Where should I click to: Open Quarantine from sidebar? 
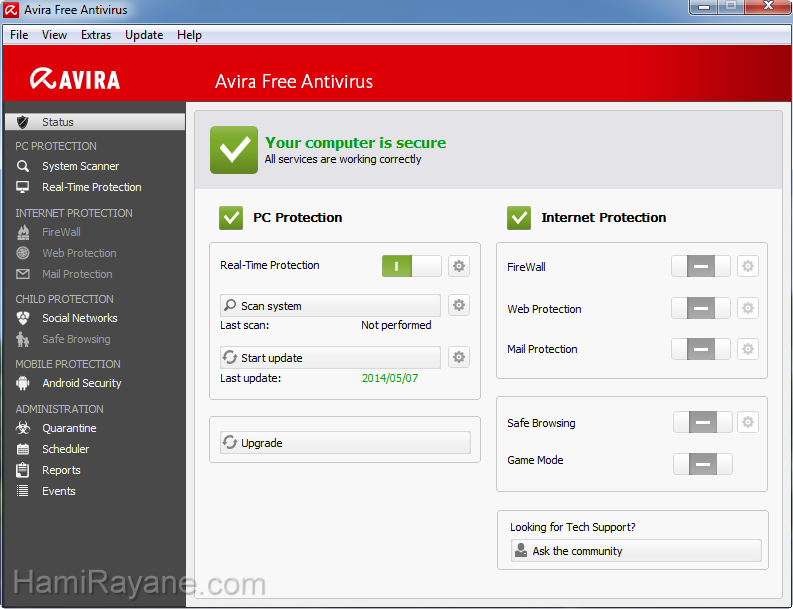(69, 428)
